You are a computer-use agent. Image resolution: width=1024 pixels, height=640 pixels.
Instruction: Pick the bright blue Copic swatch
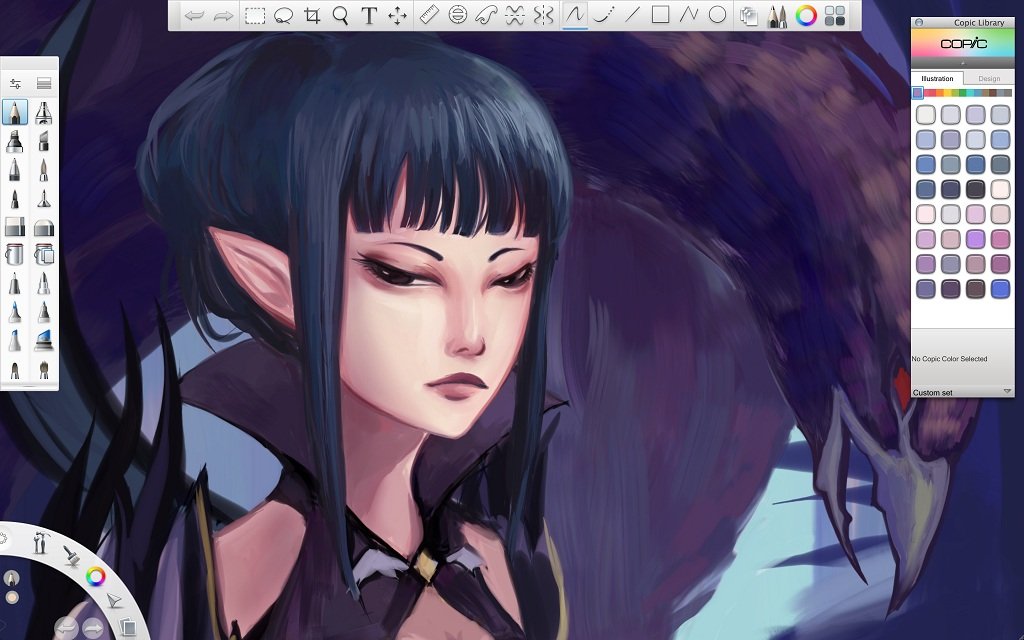[1000, 288]
